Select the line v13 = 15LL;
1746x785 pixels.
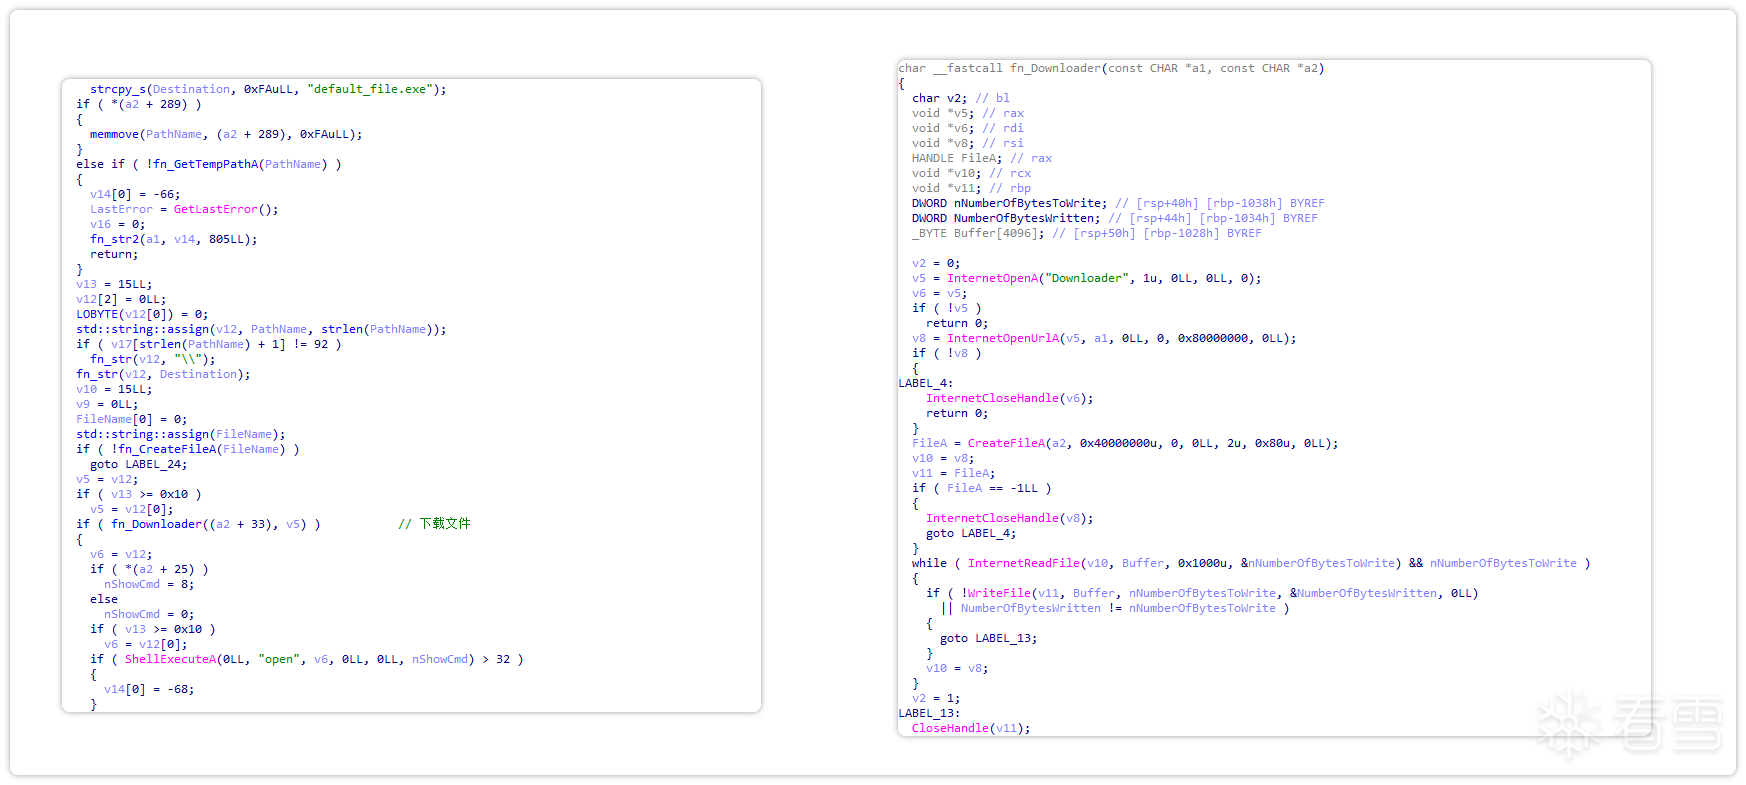(114, 284)
